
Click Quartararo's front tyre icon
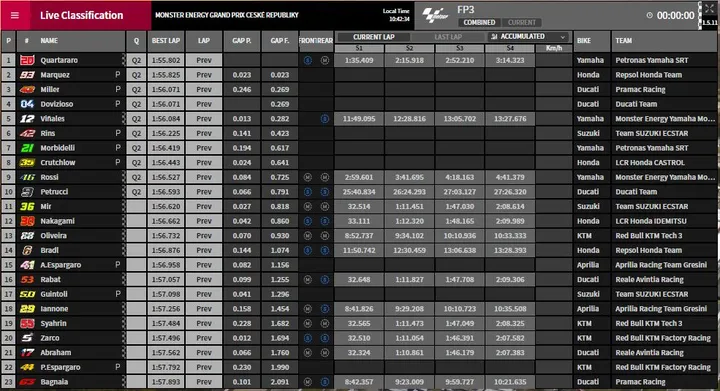point(308,60)
